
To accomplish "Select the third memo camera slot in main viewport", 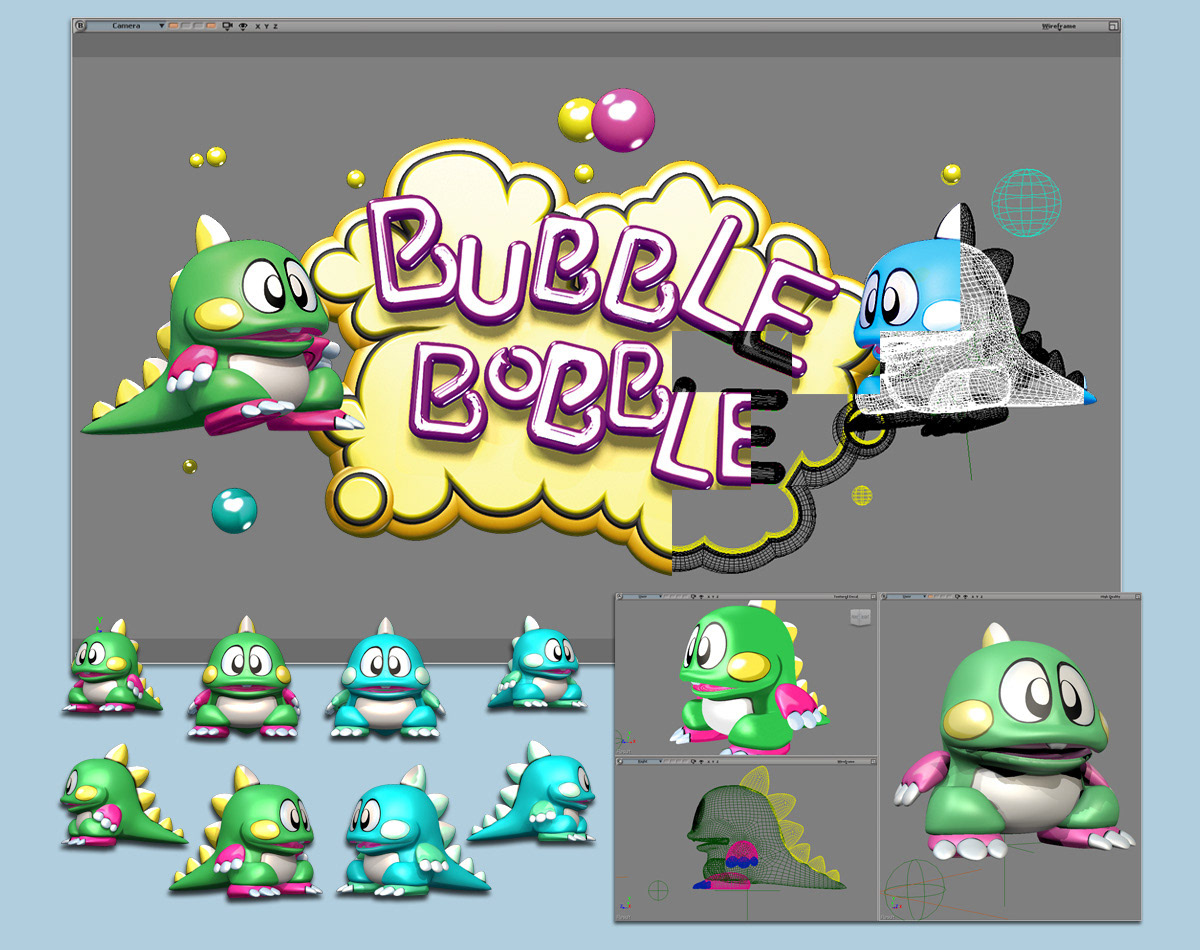I will coord(198,26).
